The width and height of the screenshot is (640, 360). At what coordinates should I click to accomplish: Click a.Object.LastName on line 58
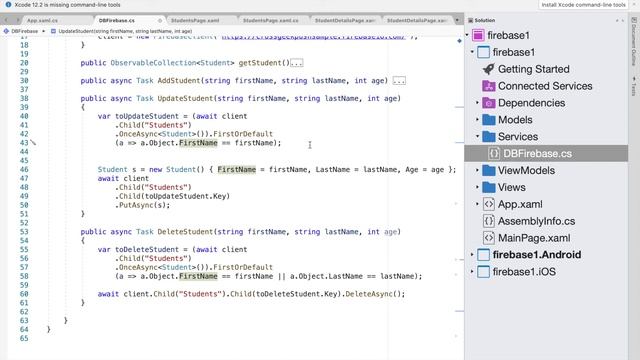[326, 276]
